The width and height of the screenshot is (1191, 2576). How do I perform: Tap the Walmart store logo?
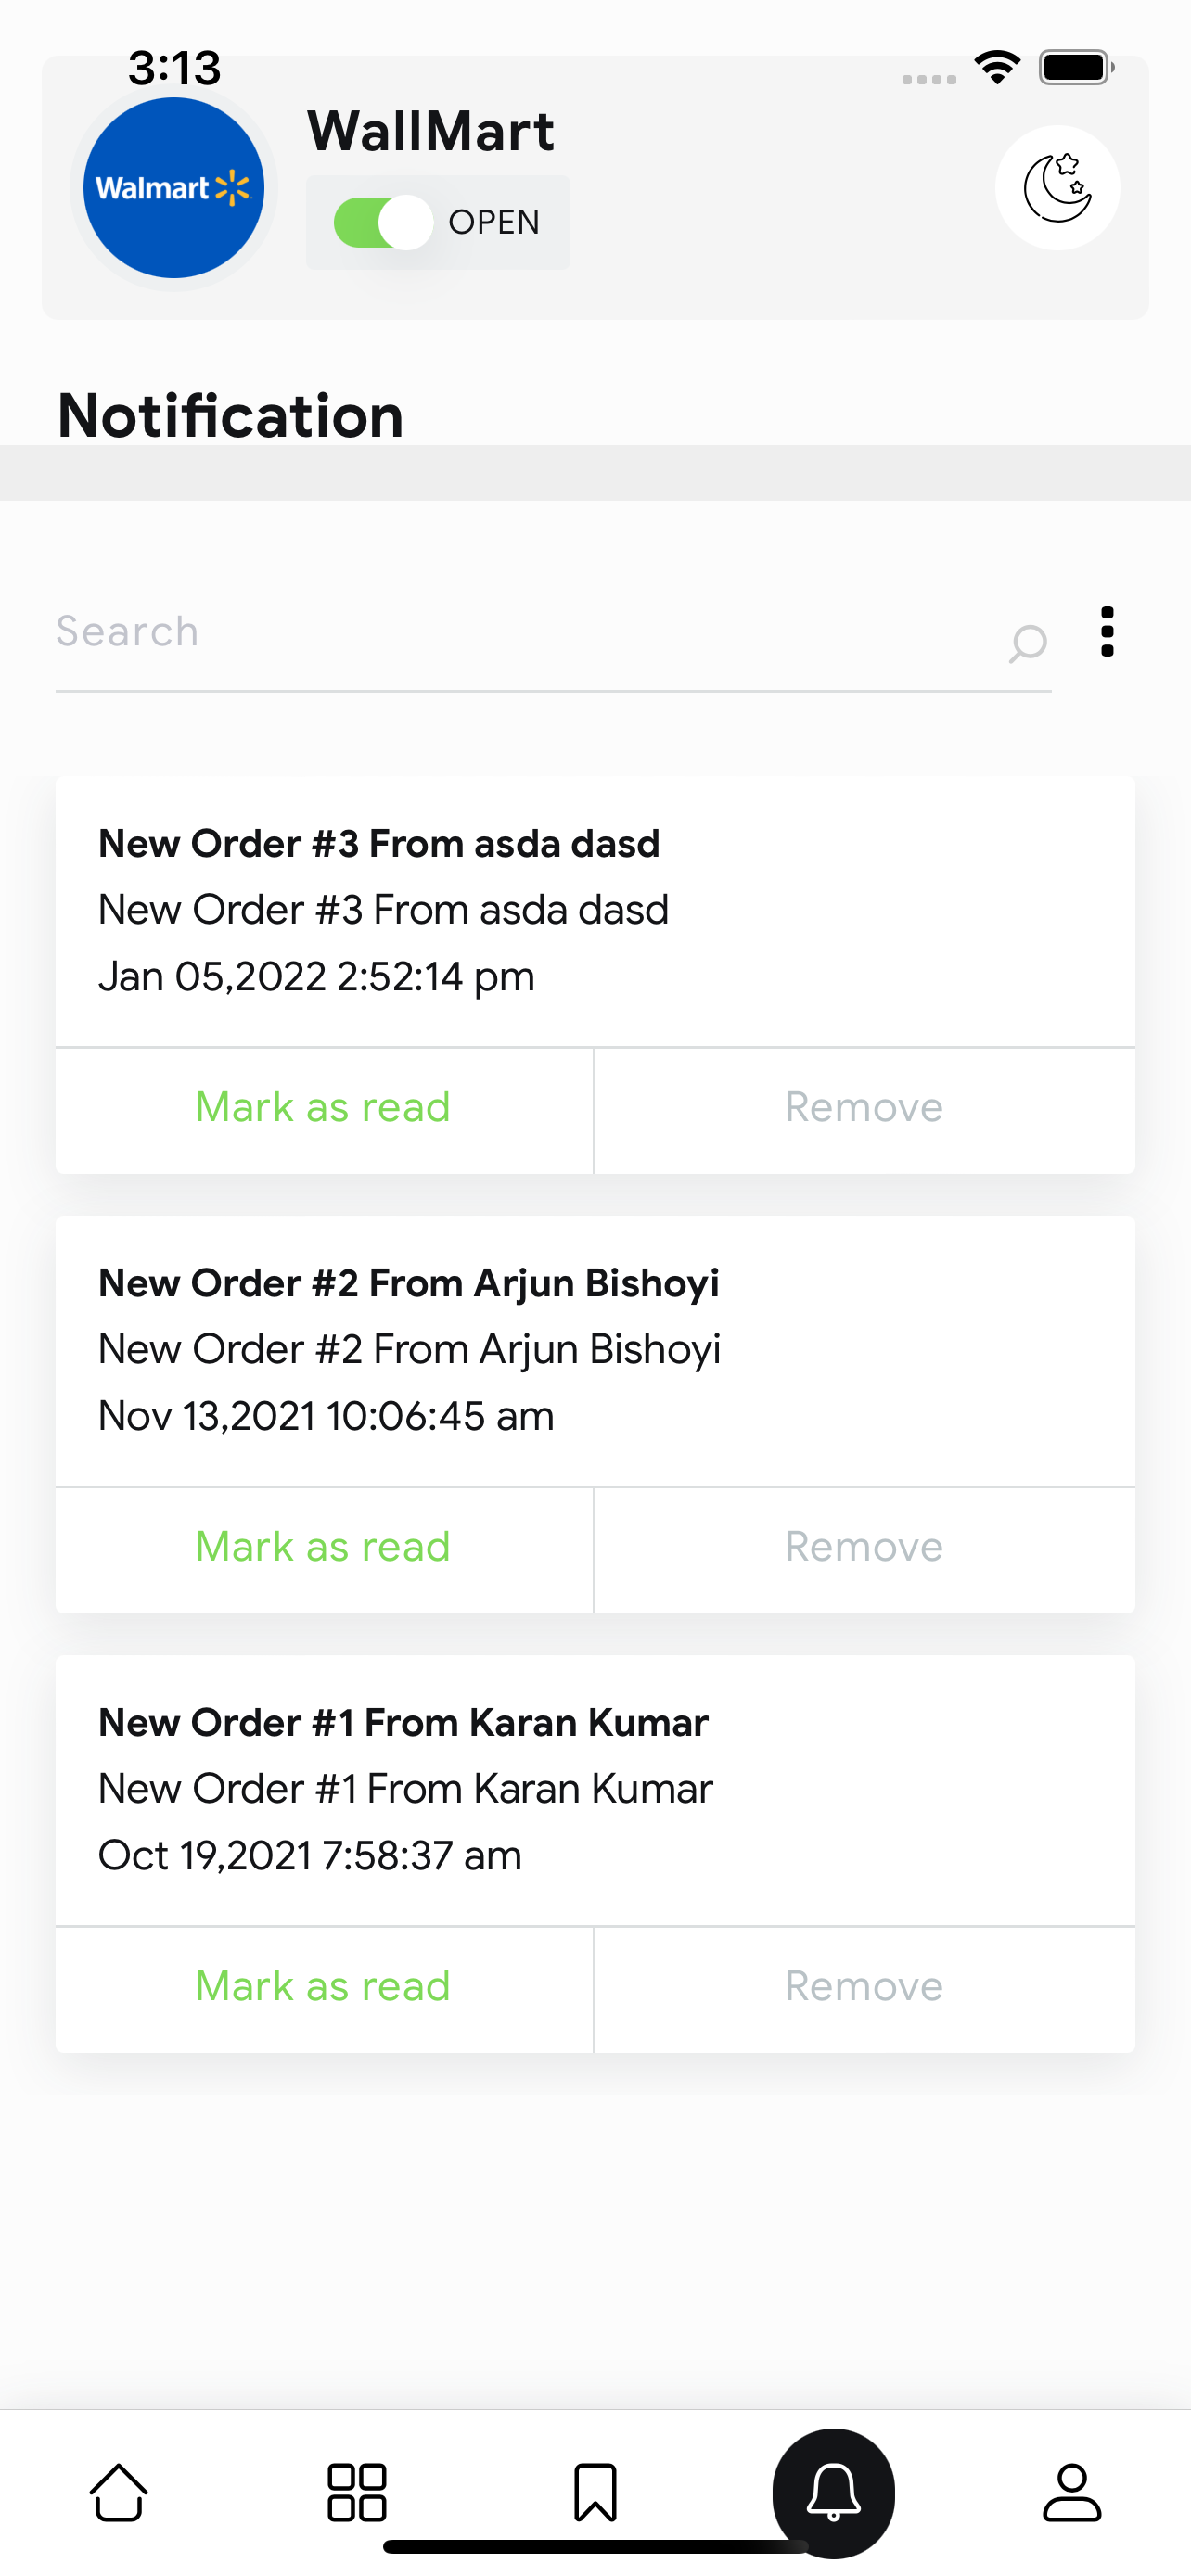click(x=173, y=187)
